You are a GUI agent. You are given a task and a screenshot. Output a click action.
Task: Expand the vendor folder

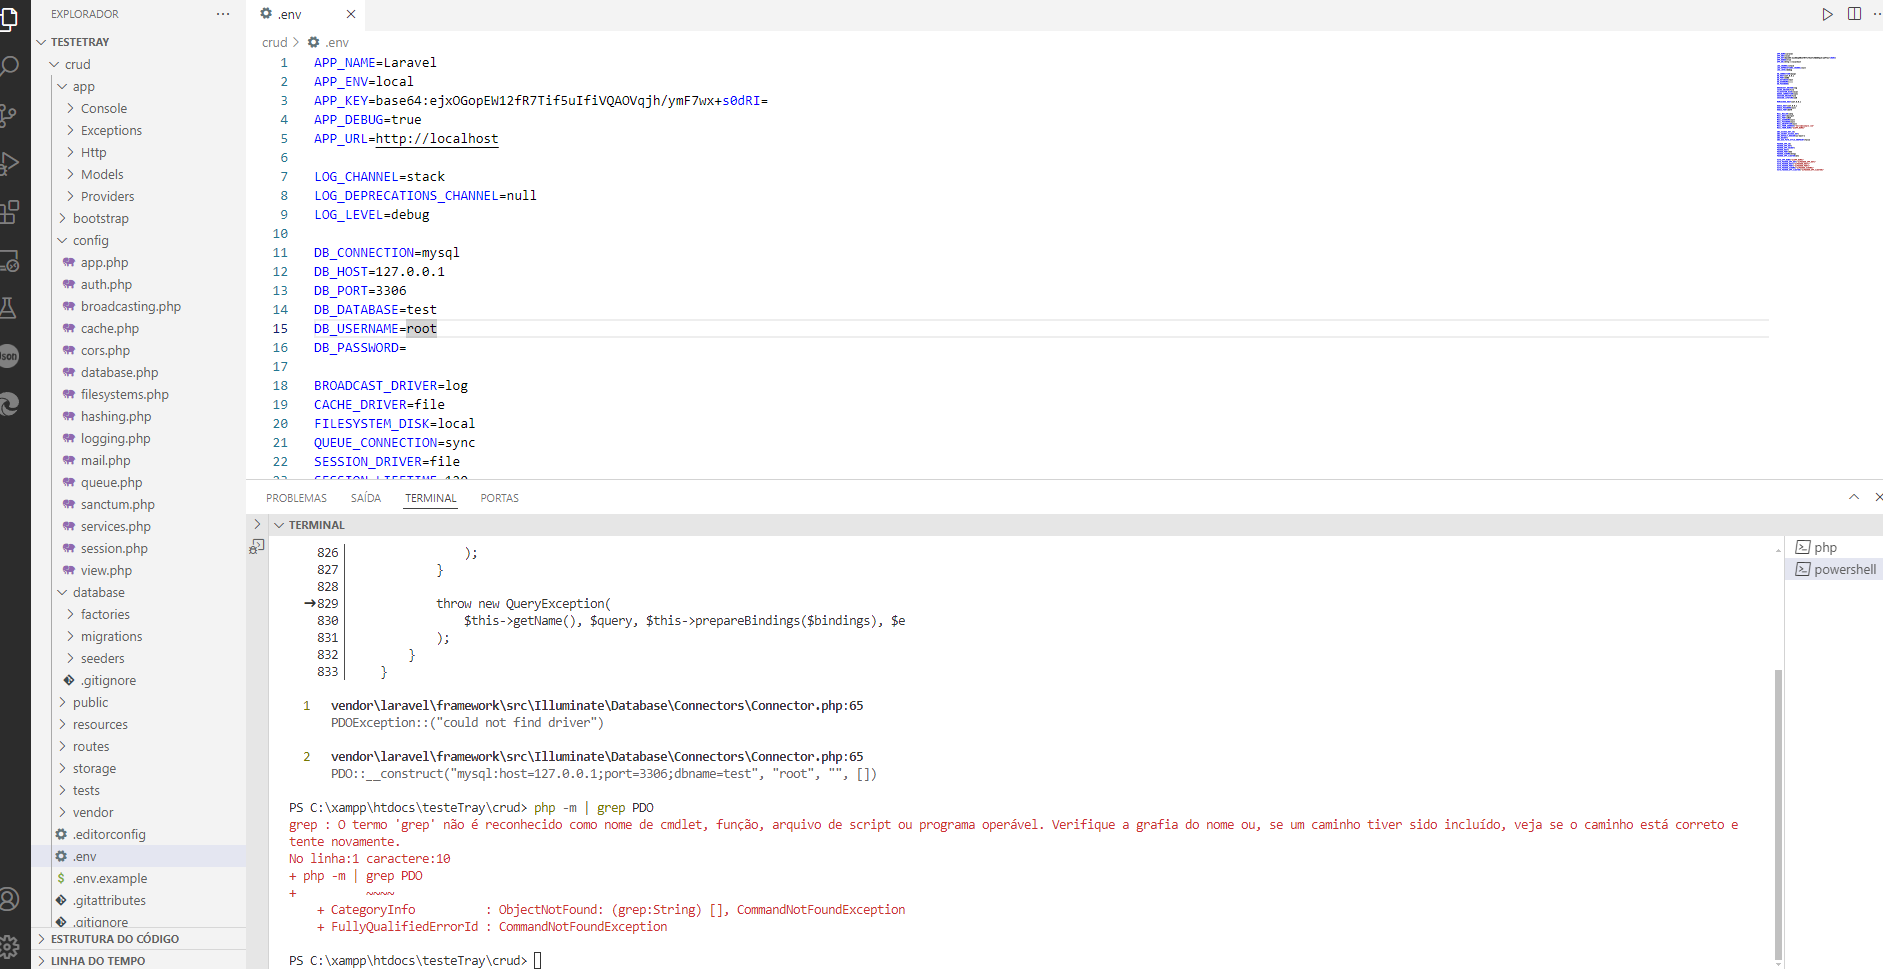pyautogui.click(x=139, y=812)
